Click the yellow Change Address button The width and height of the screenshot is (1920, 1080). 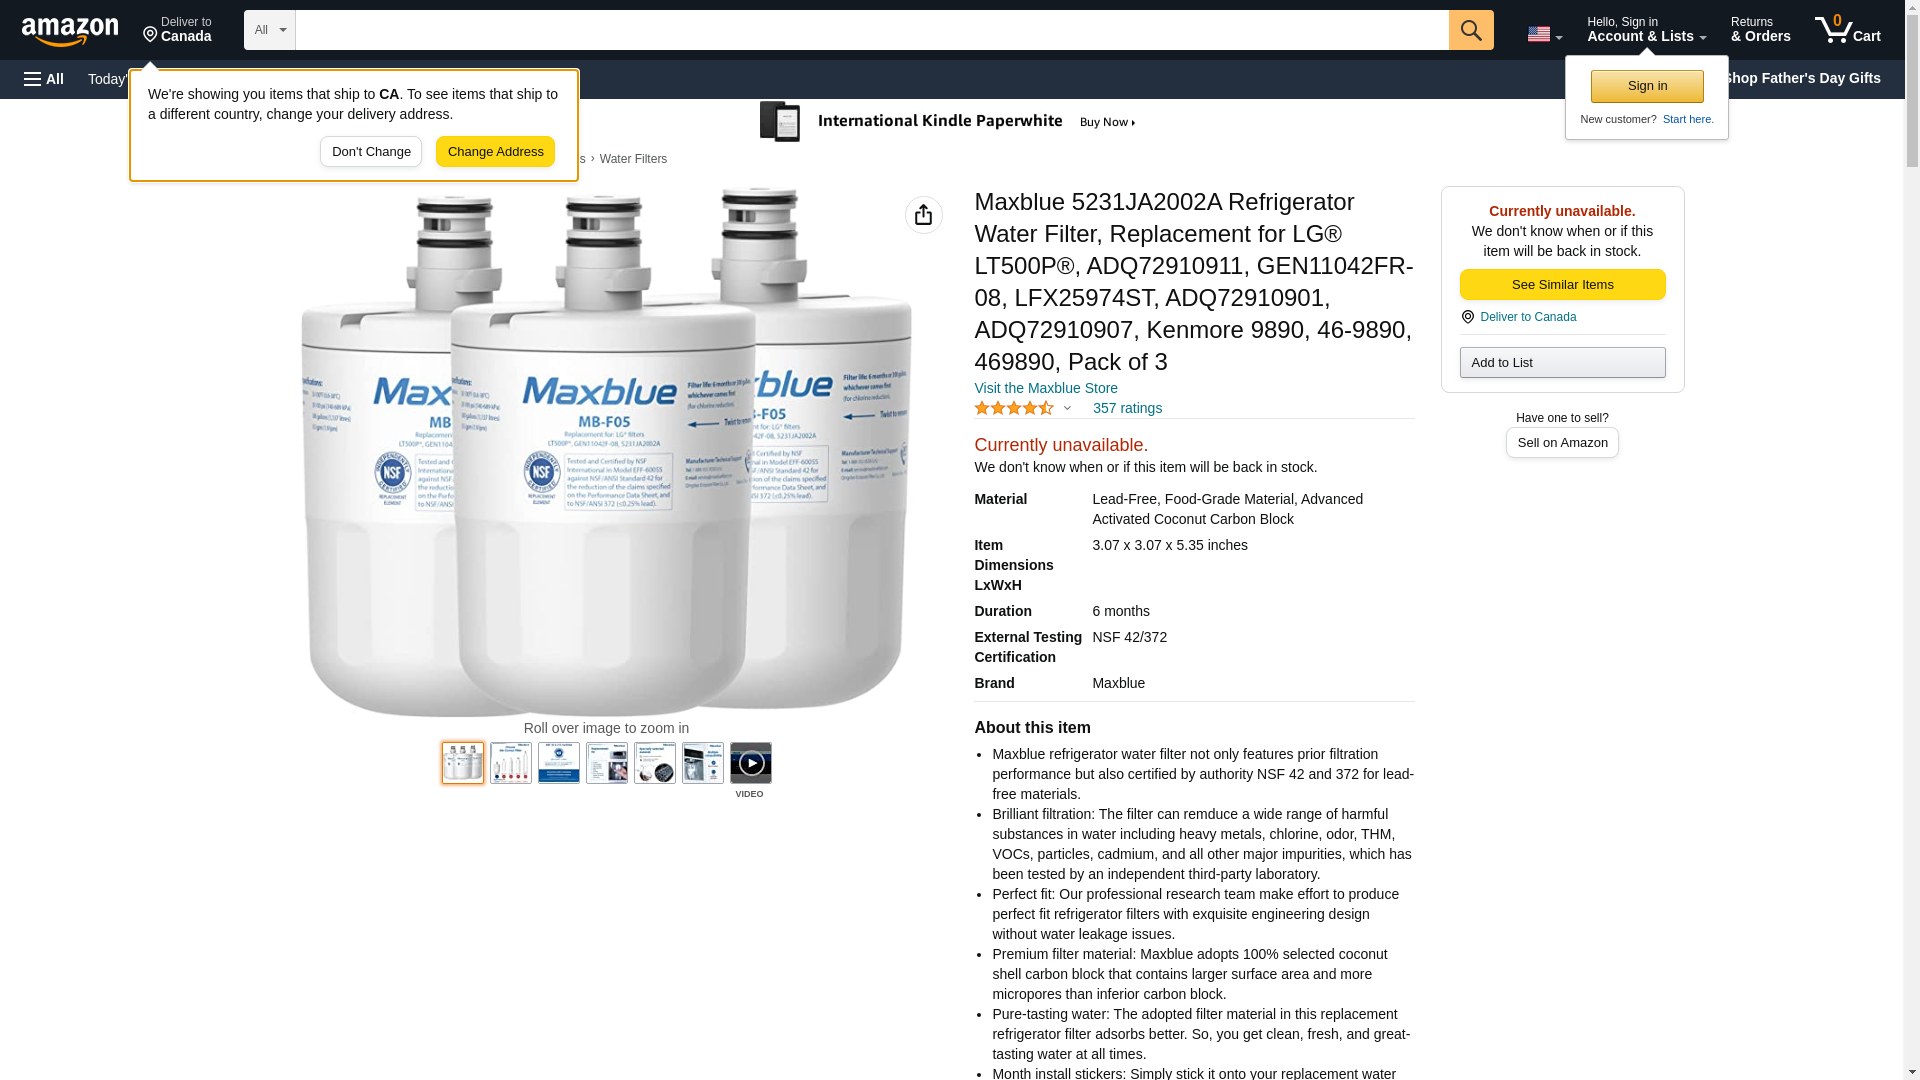tap(495, 152)
